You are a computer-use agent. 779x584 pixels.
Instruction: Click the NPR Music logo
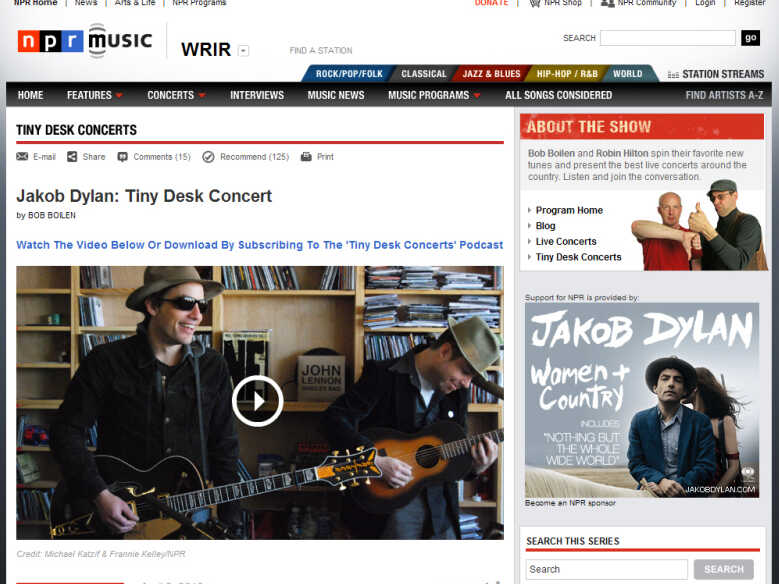[85, 41]
